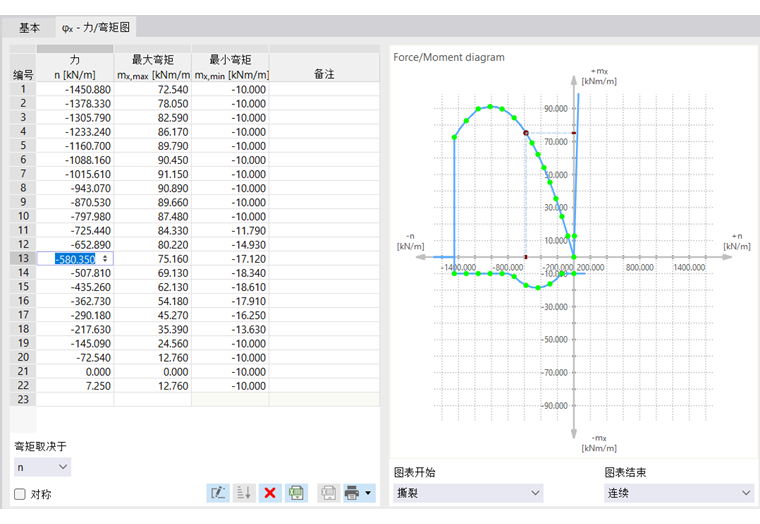
Task: Click the edit row pencil icon
Action: 218,493
